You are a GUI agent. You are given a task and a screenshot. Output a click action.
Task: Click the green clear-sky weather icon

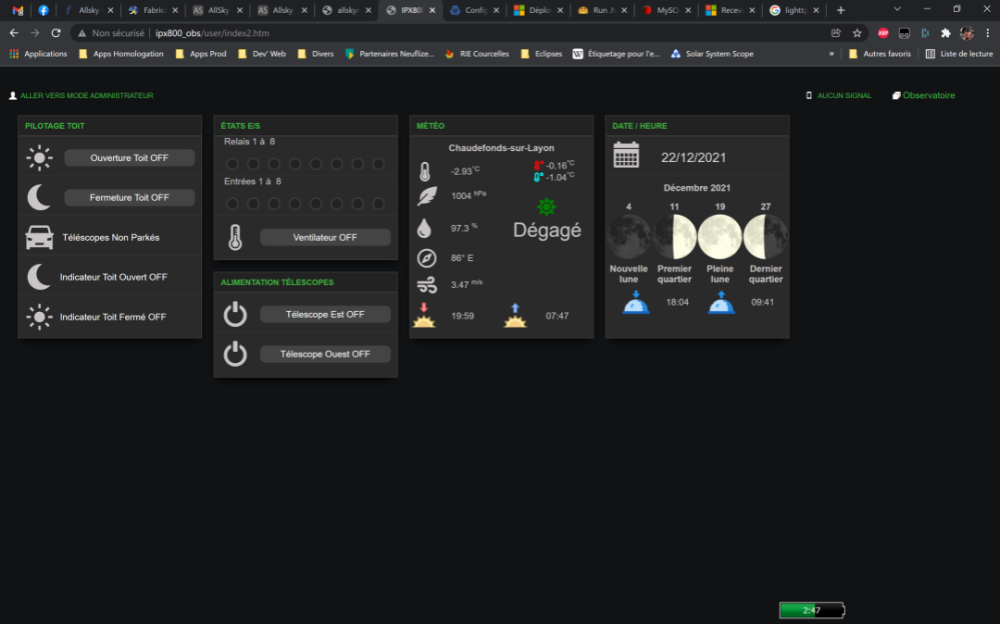(546, 207)
